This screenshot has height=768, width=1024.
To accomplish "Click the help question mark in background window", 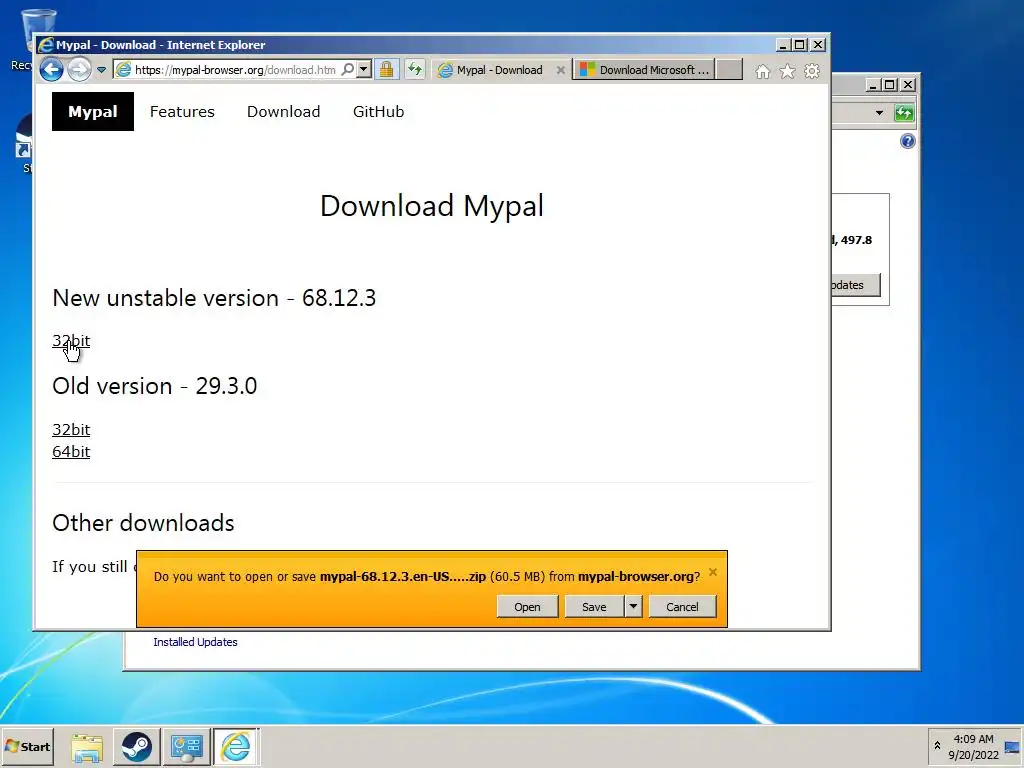I will [908, 141].
